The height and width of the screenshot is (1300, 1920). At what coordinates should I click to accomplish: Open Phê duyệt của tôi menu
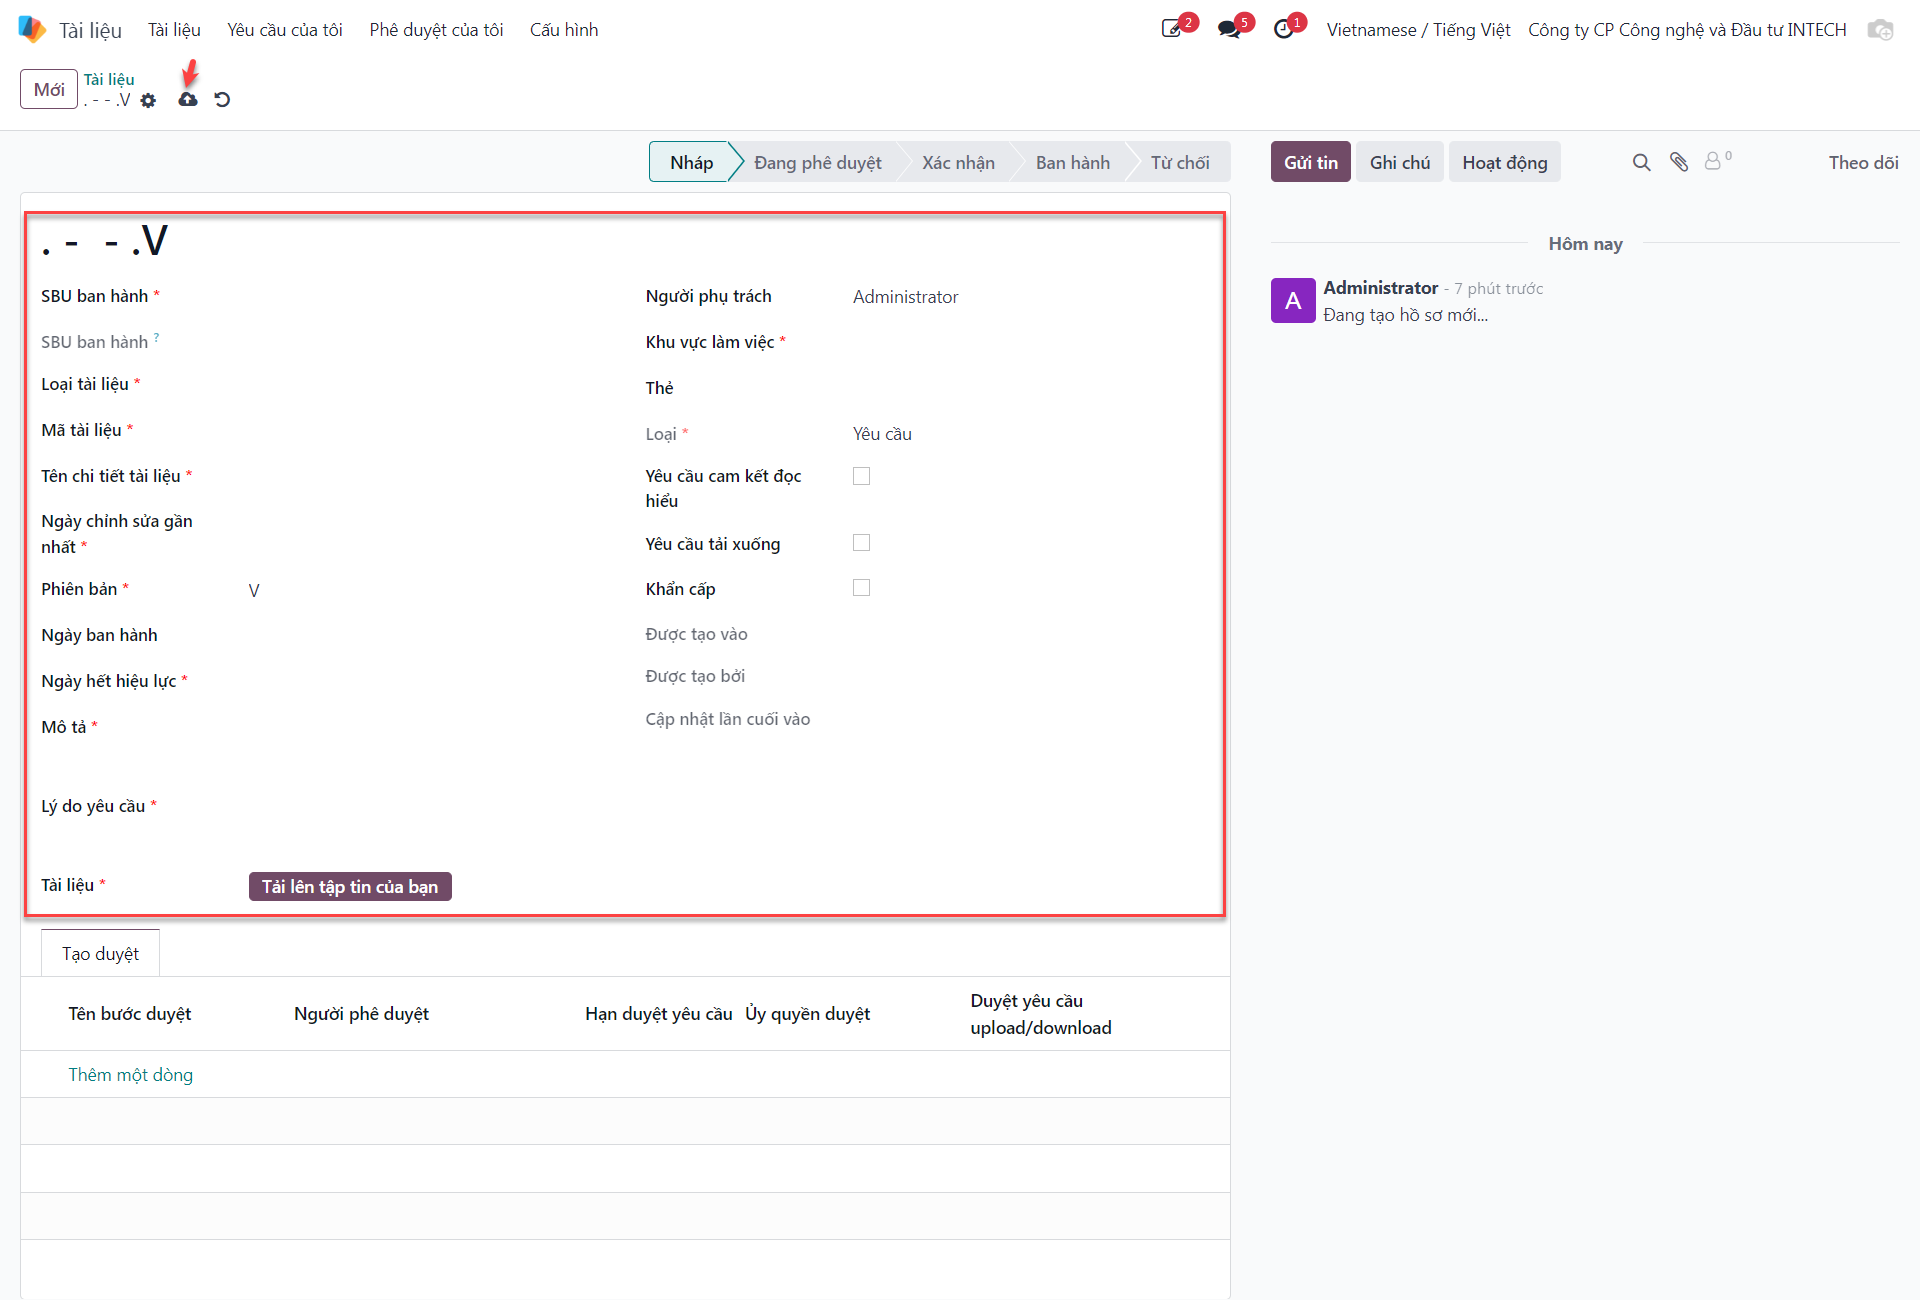click(436, 30)
